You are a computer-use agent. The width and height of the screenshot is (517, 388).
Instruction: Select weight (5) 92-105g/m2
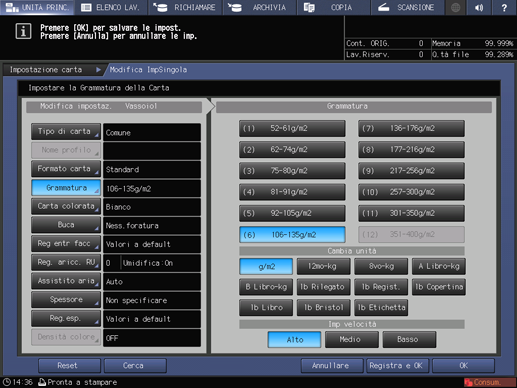click(292, 214)
